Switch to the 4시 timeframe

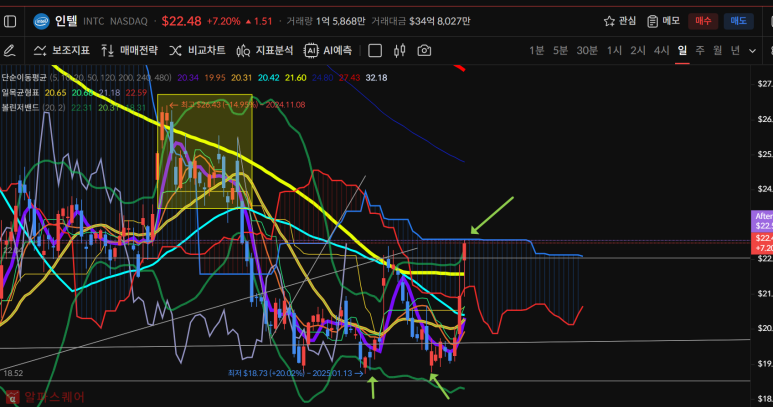[x=662, y=50]
